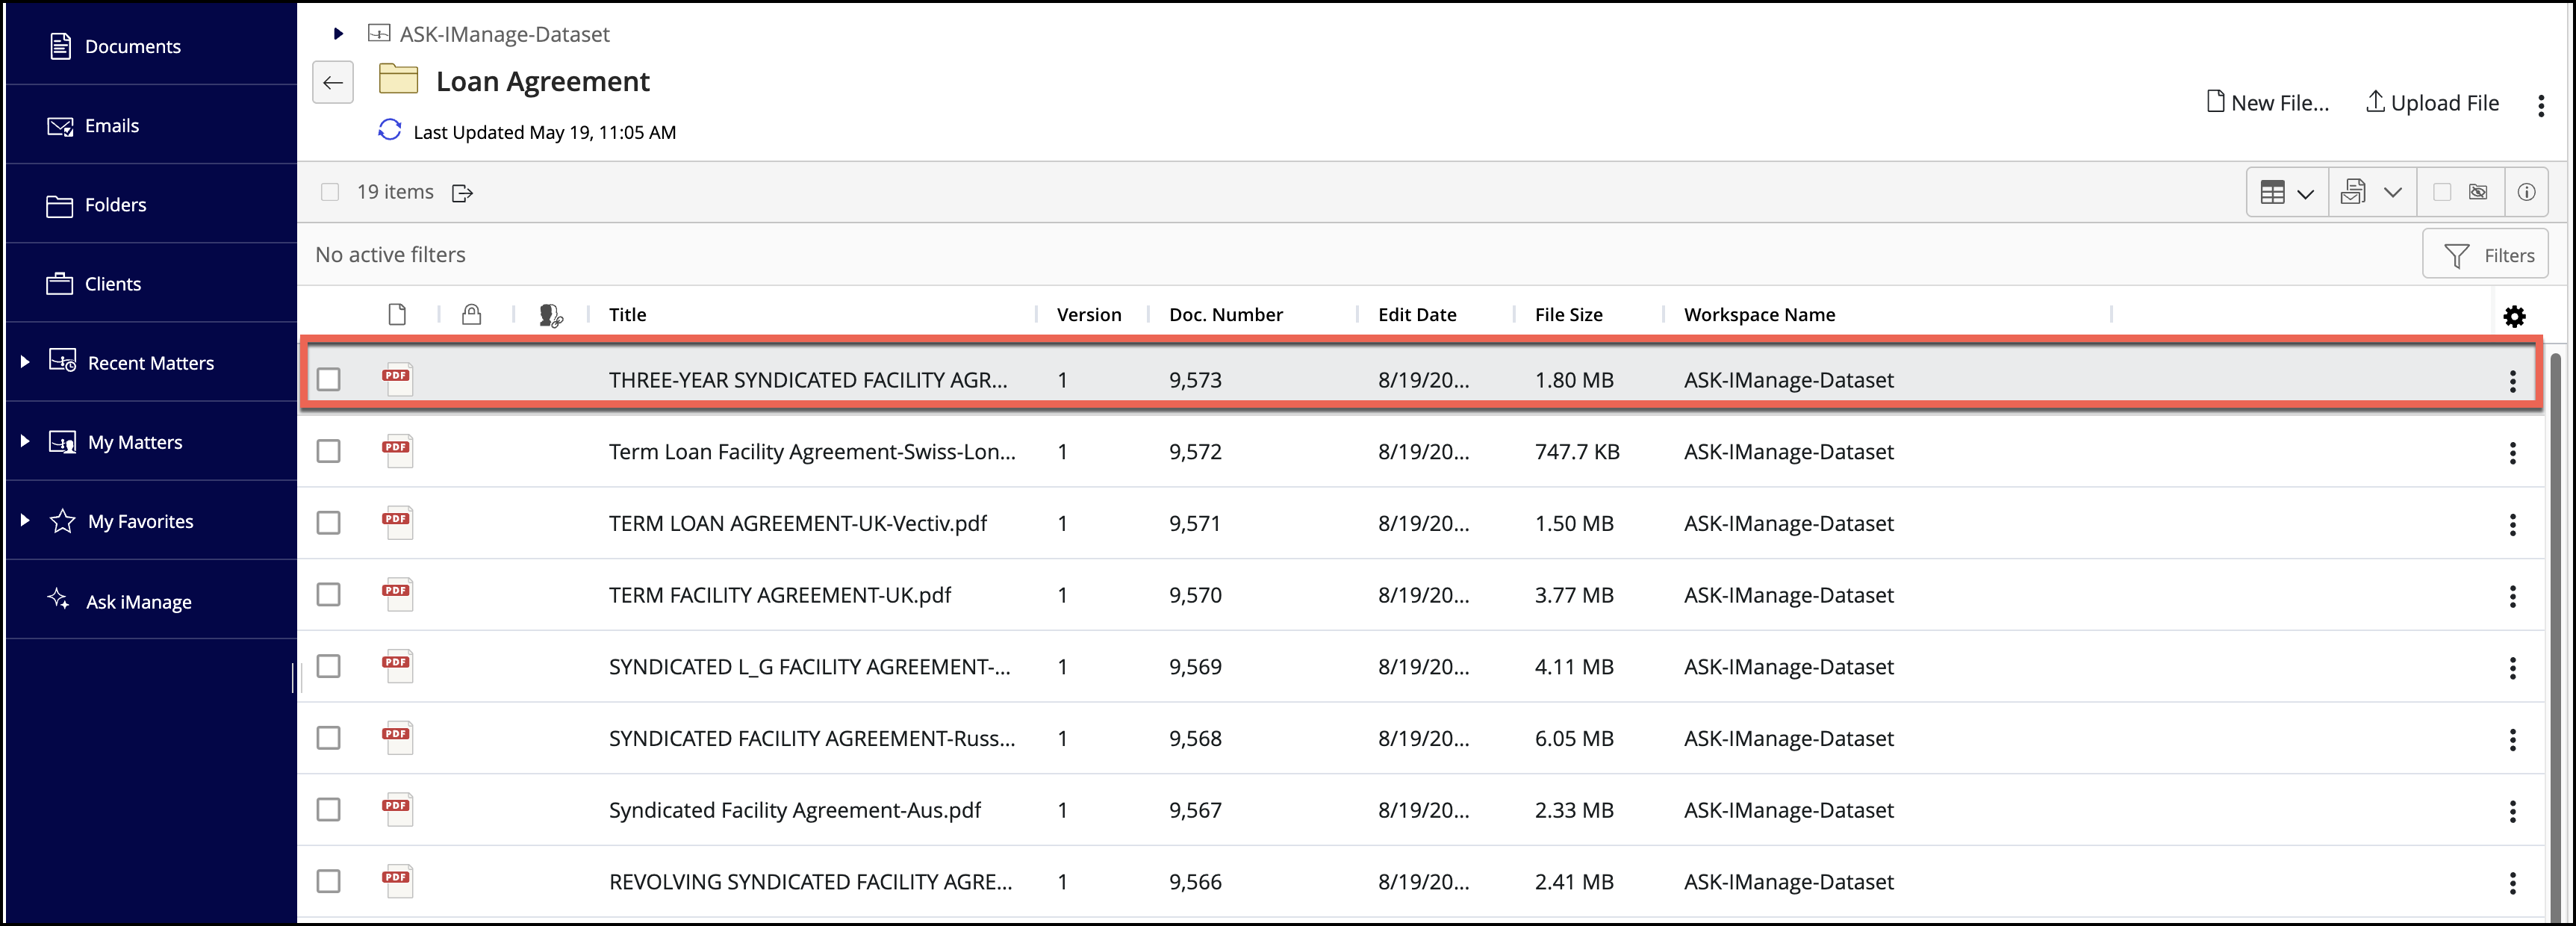Click the Upload File button
2576x926 pixels.
point(2432,102)
